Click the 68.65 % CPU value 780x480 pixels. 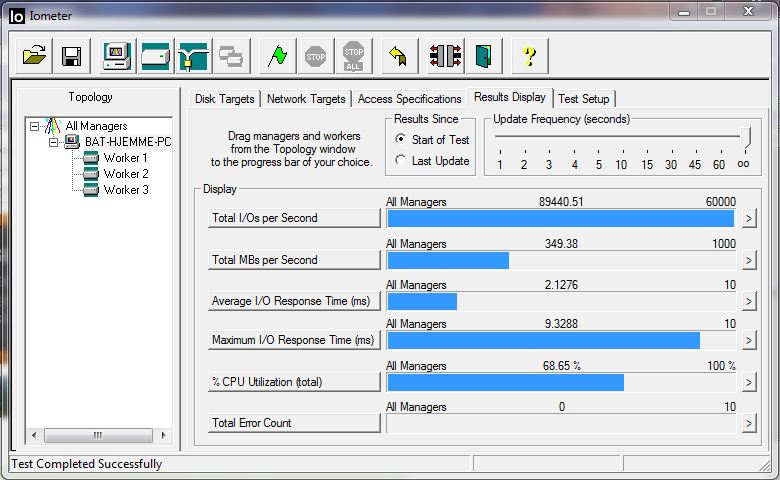(x=562, y=366)
